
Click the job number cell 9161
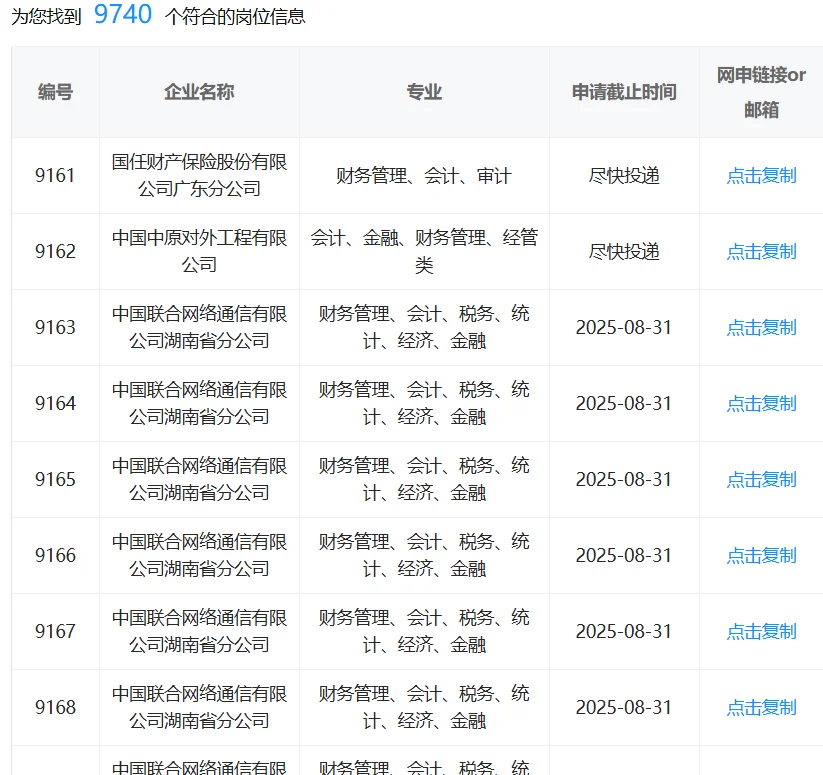tap(55, 175)
